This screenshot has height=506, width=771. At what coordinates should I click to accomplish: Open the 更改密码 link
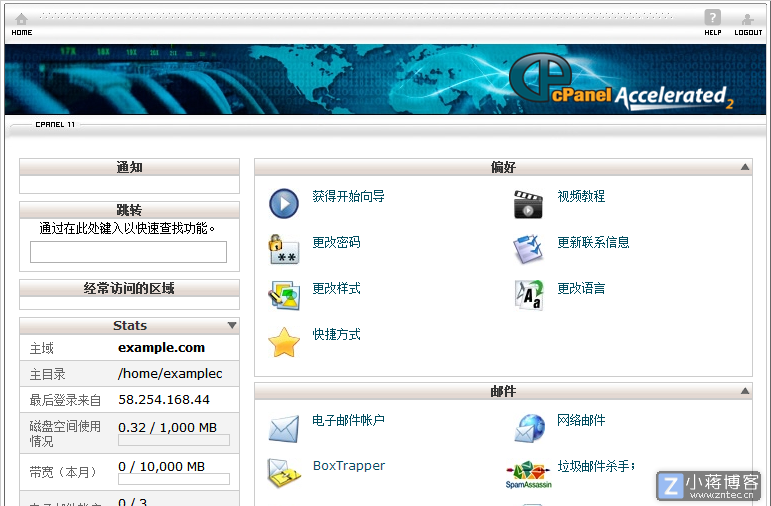tap(336, 242)
